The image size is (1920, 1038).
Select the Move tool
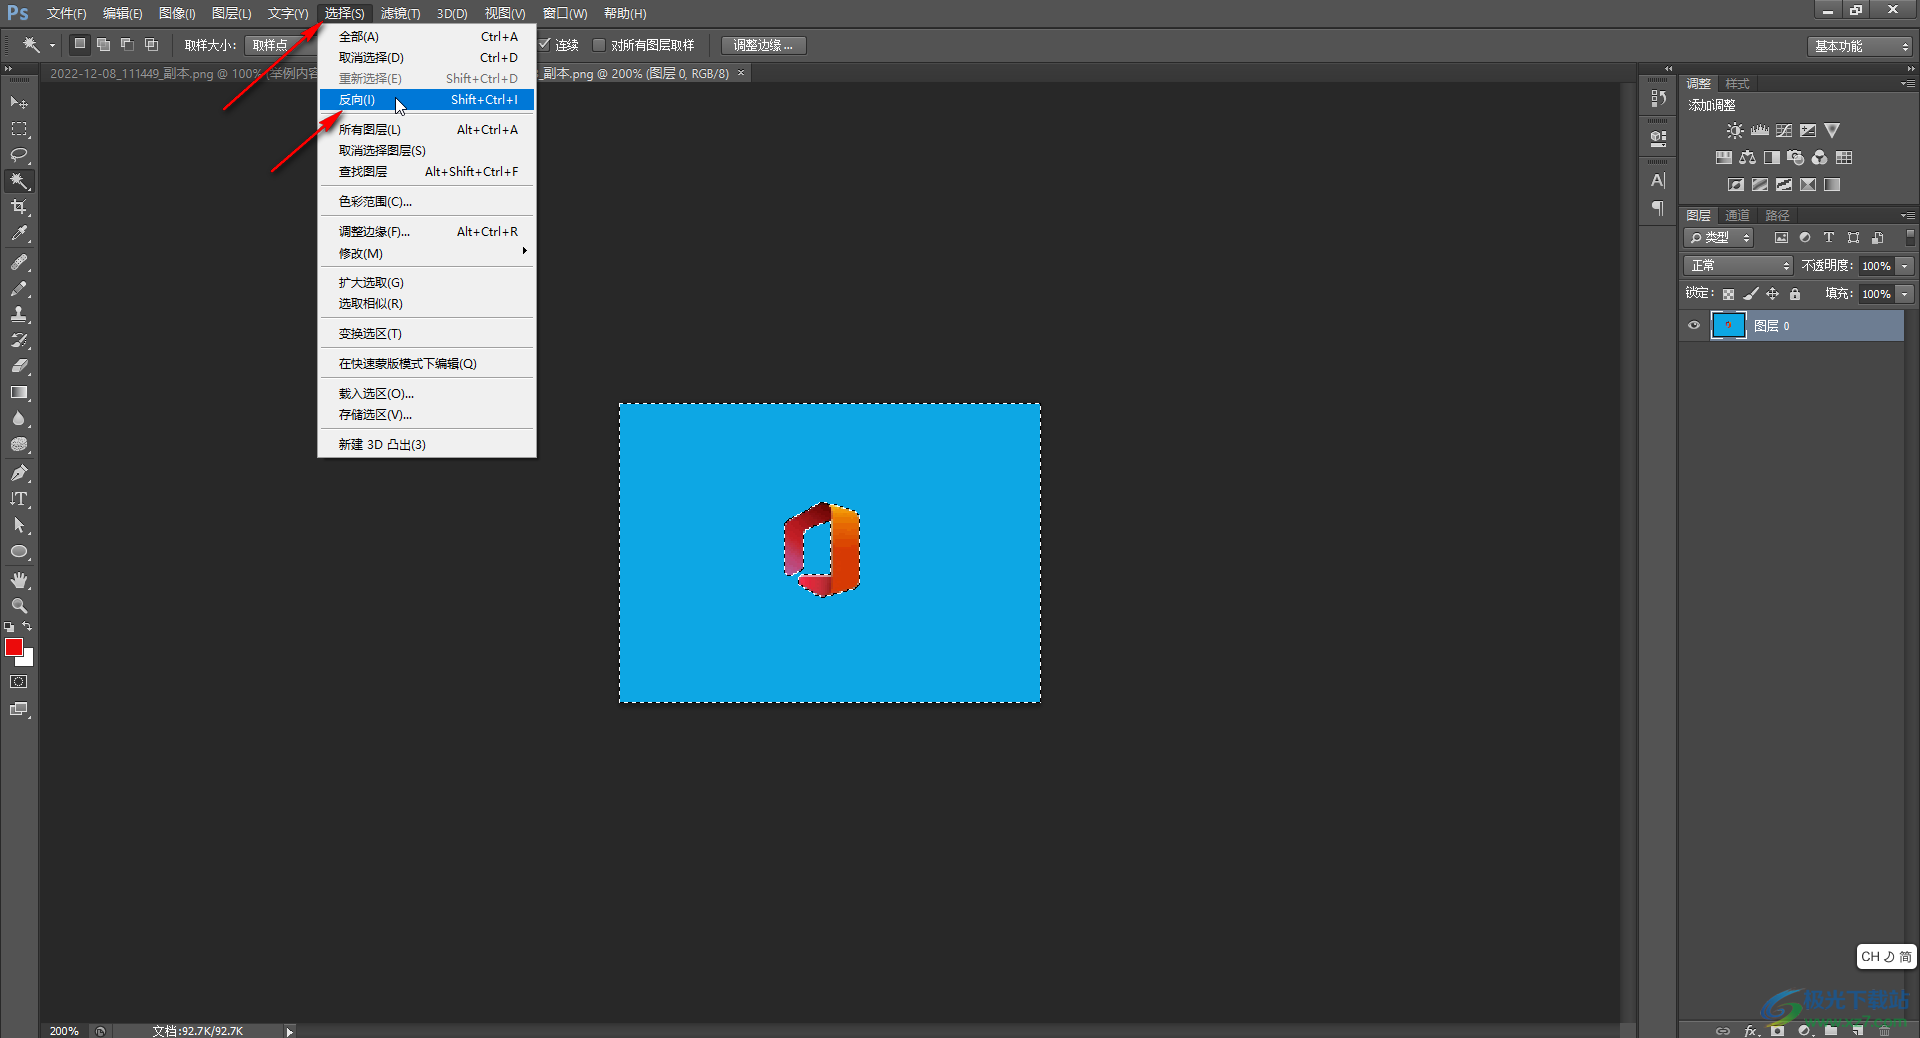19,103
